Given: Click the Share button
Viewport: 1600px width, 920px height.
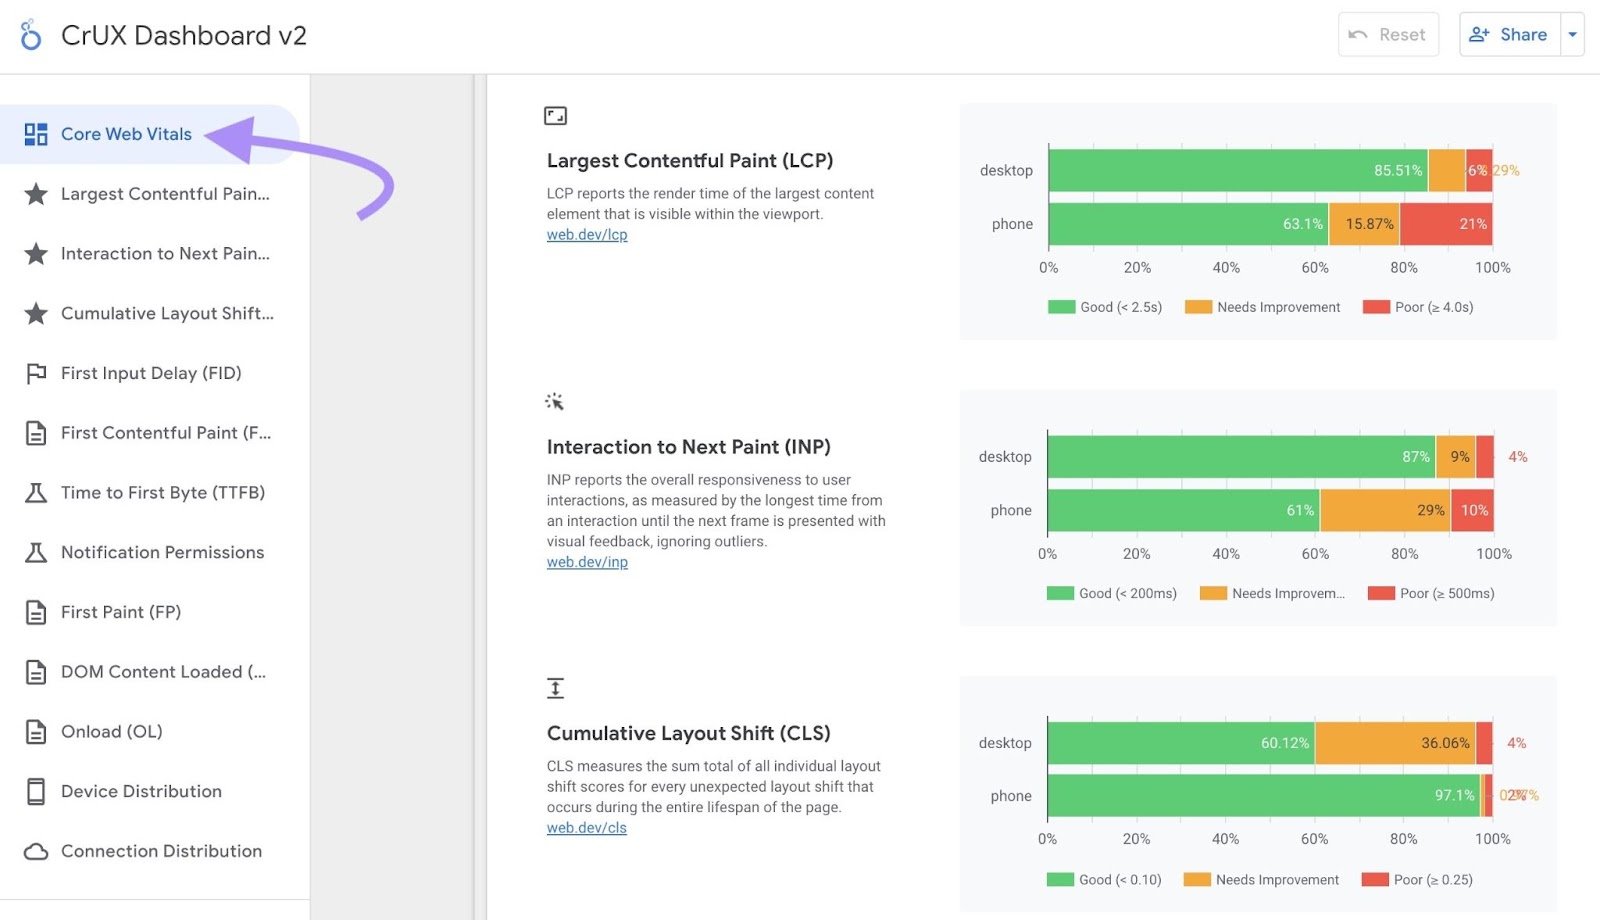Looking at the screenshot, I should [x=1509, y=33].
